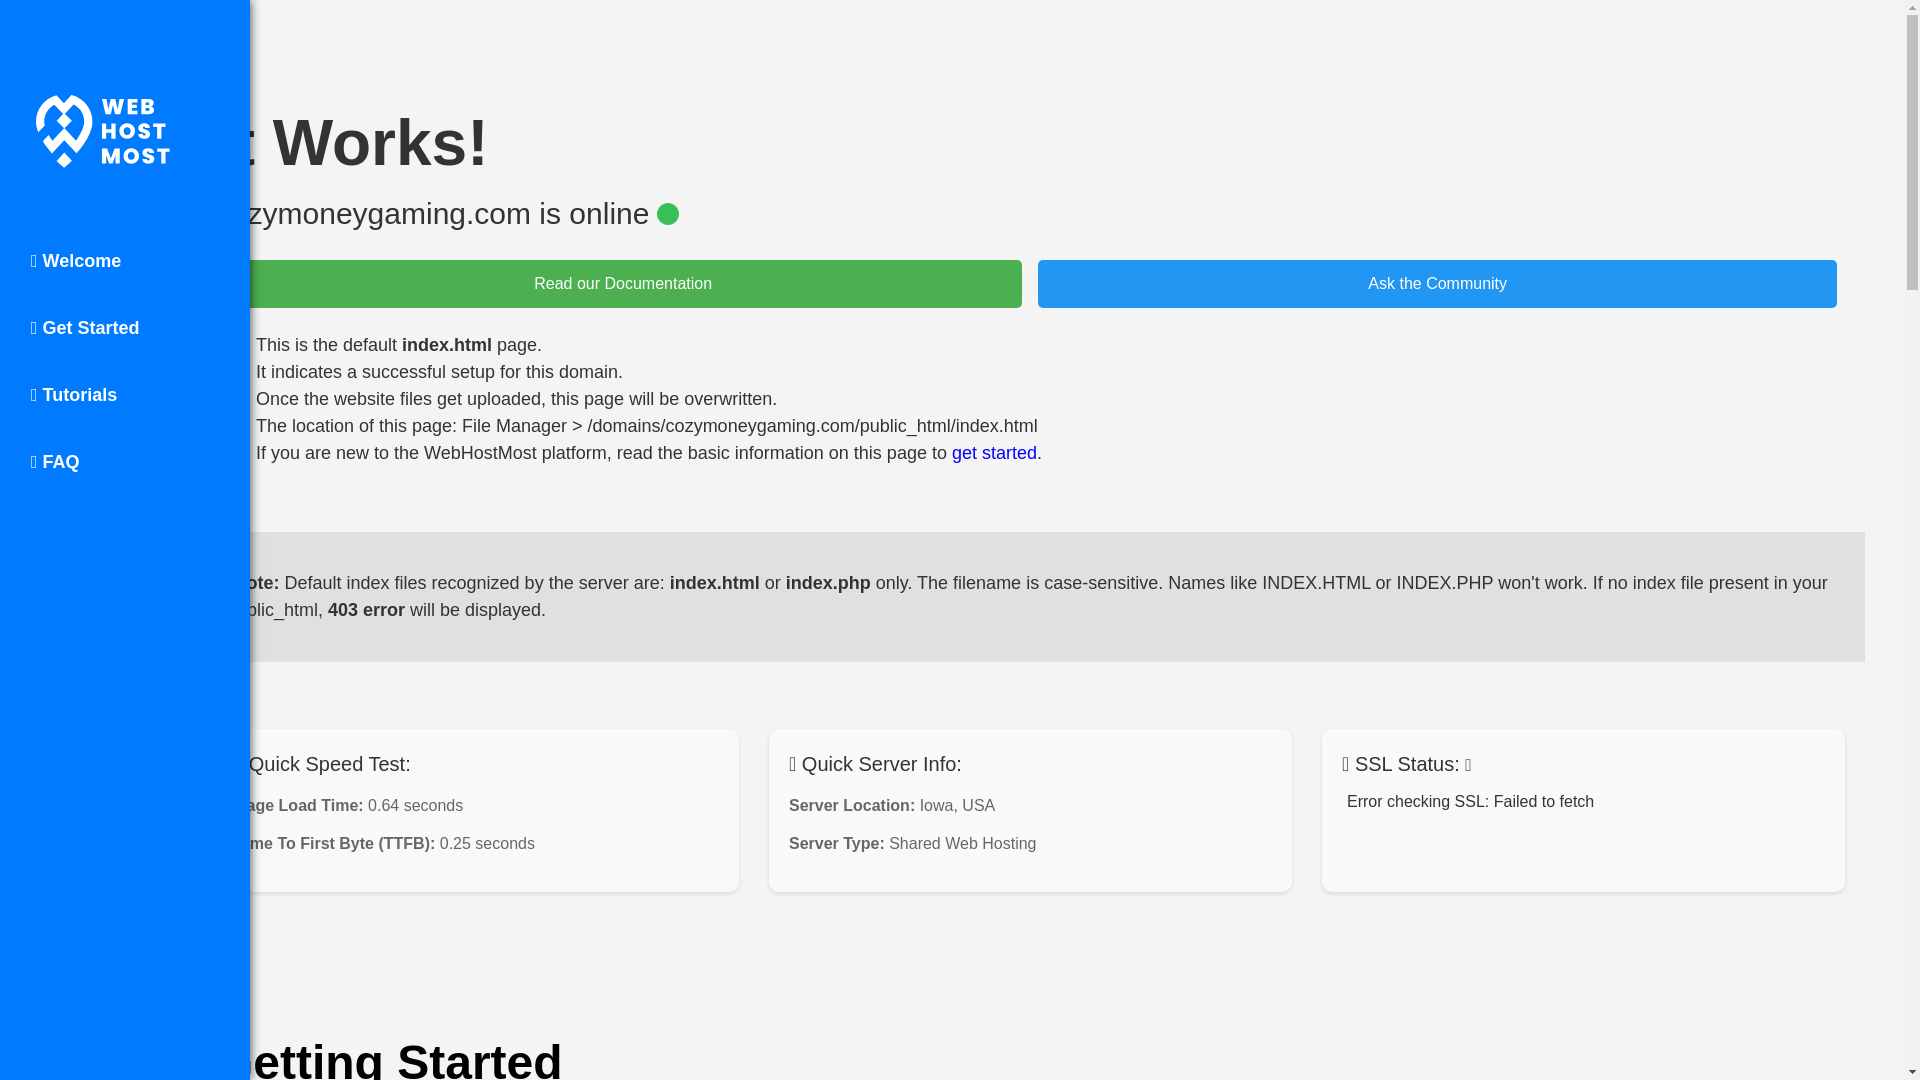This screenshot has height=1080, width=1920.
Task: Click the '403 error' note text
Action: point(366,610)
